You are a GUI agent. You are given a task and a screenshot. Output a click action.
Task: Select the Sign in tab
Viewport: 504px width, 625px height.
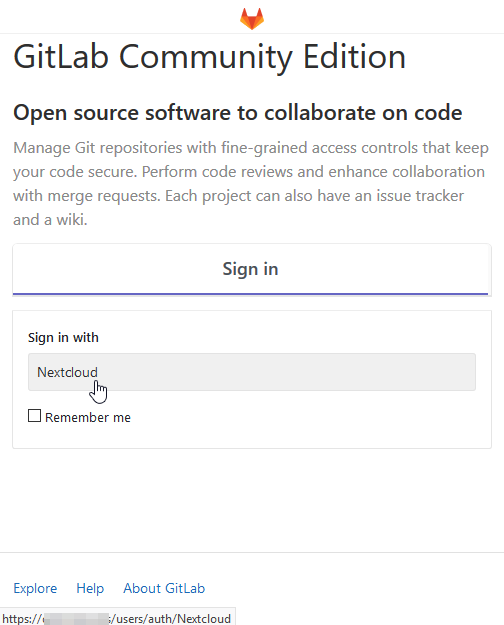click(x=250, y=269)
